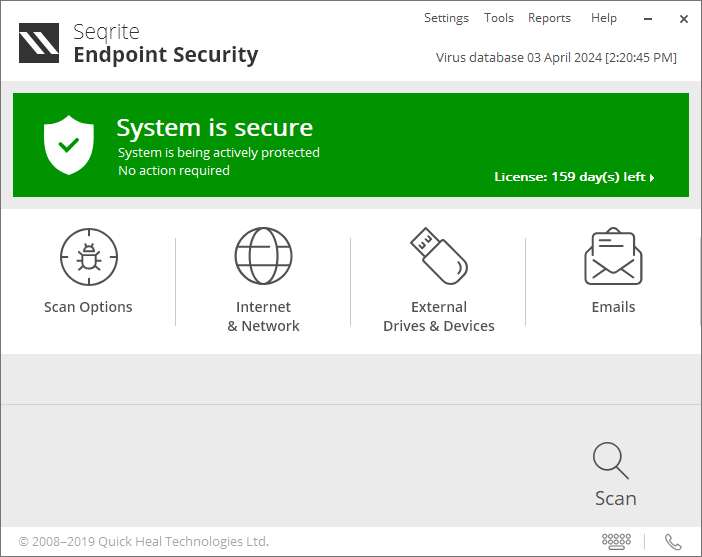
Task: Click the Internet & Network globe icon
Action: 263,256
